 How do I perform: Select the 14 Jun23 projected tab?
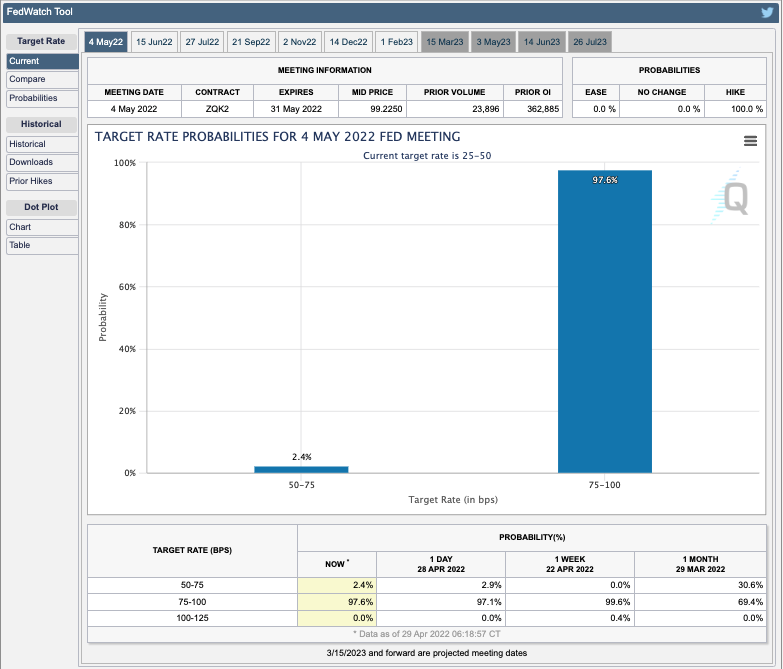542,42
